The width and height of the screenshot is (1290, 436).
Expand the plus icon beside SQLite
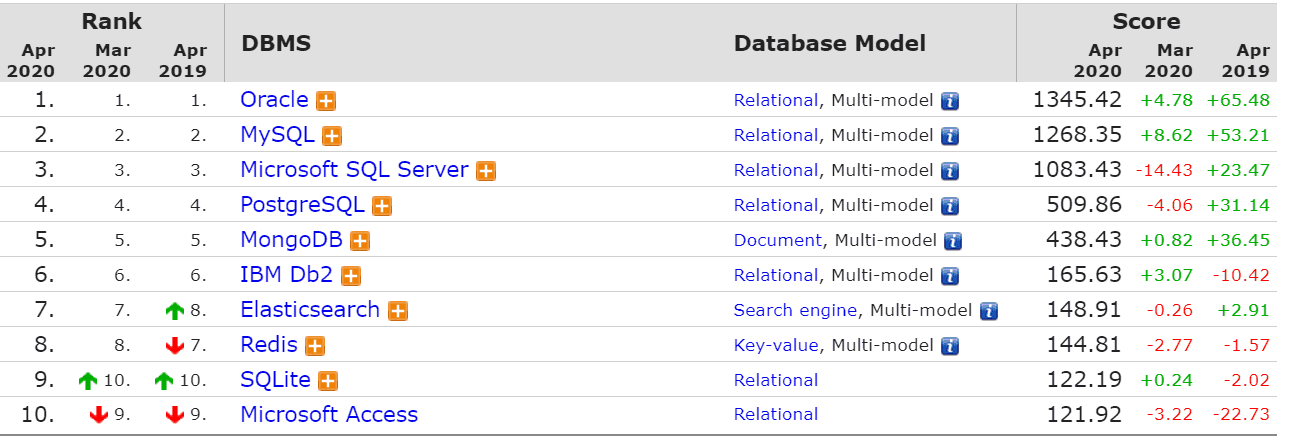(x=328, y=381)
